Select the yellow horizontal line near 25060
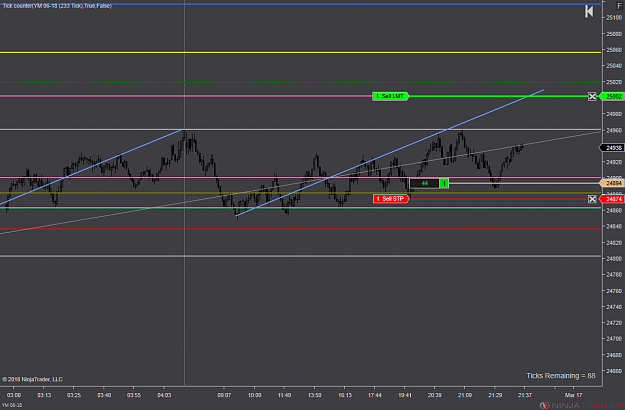The image size is (625, 410). (301, 52)
